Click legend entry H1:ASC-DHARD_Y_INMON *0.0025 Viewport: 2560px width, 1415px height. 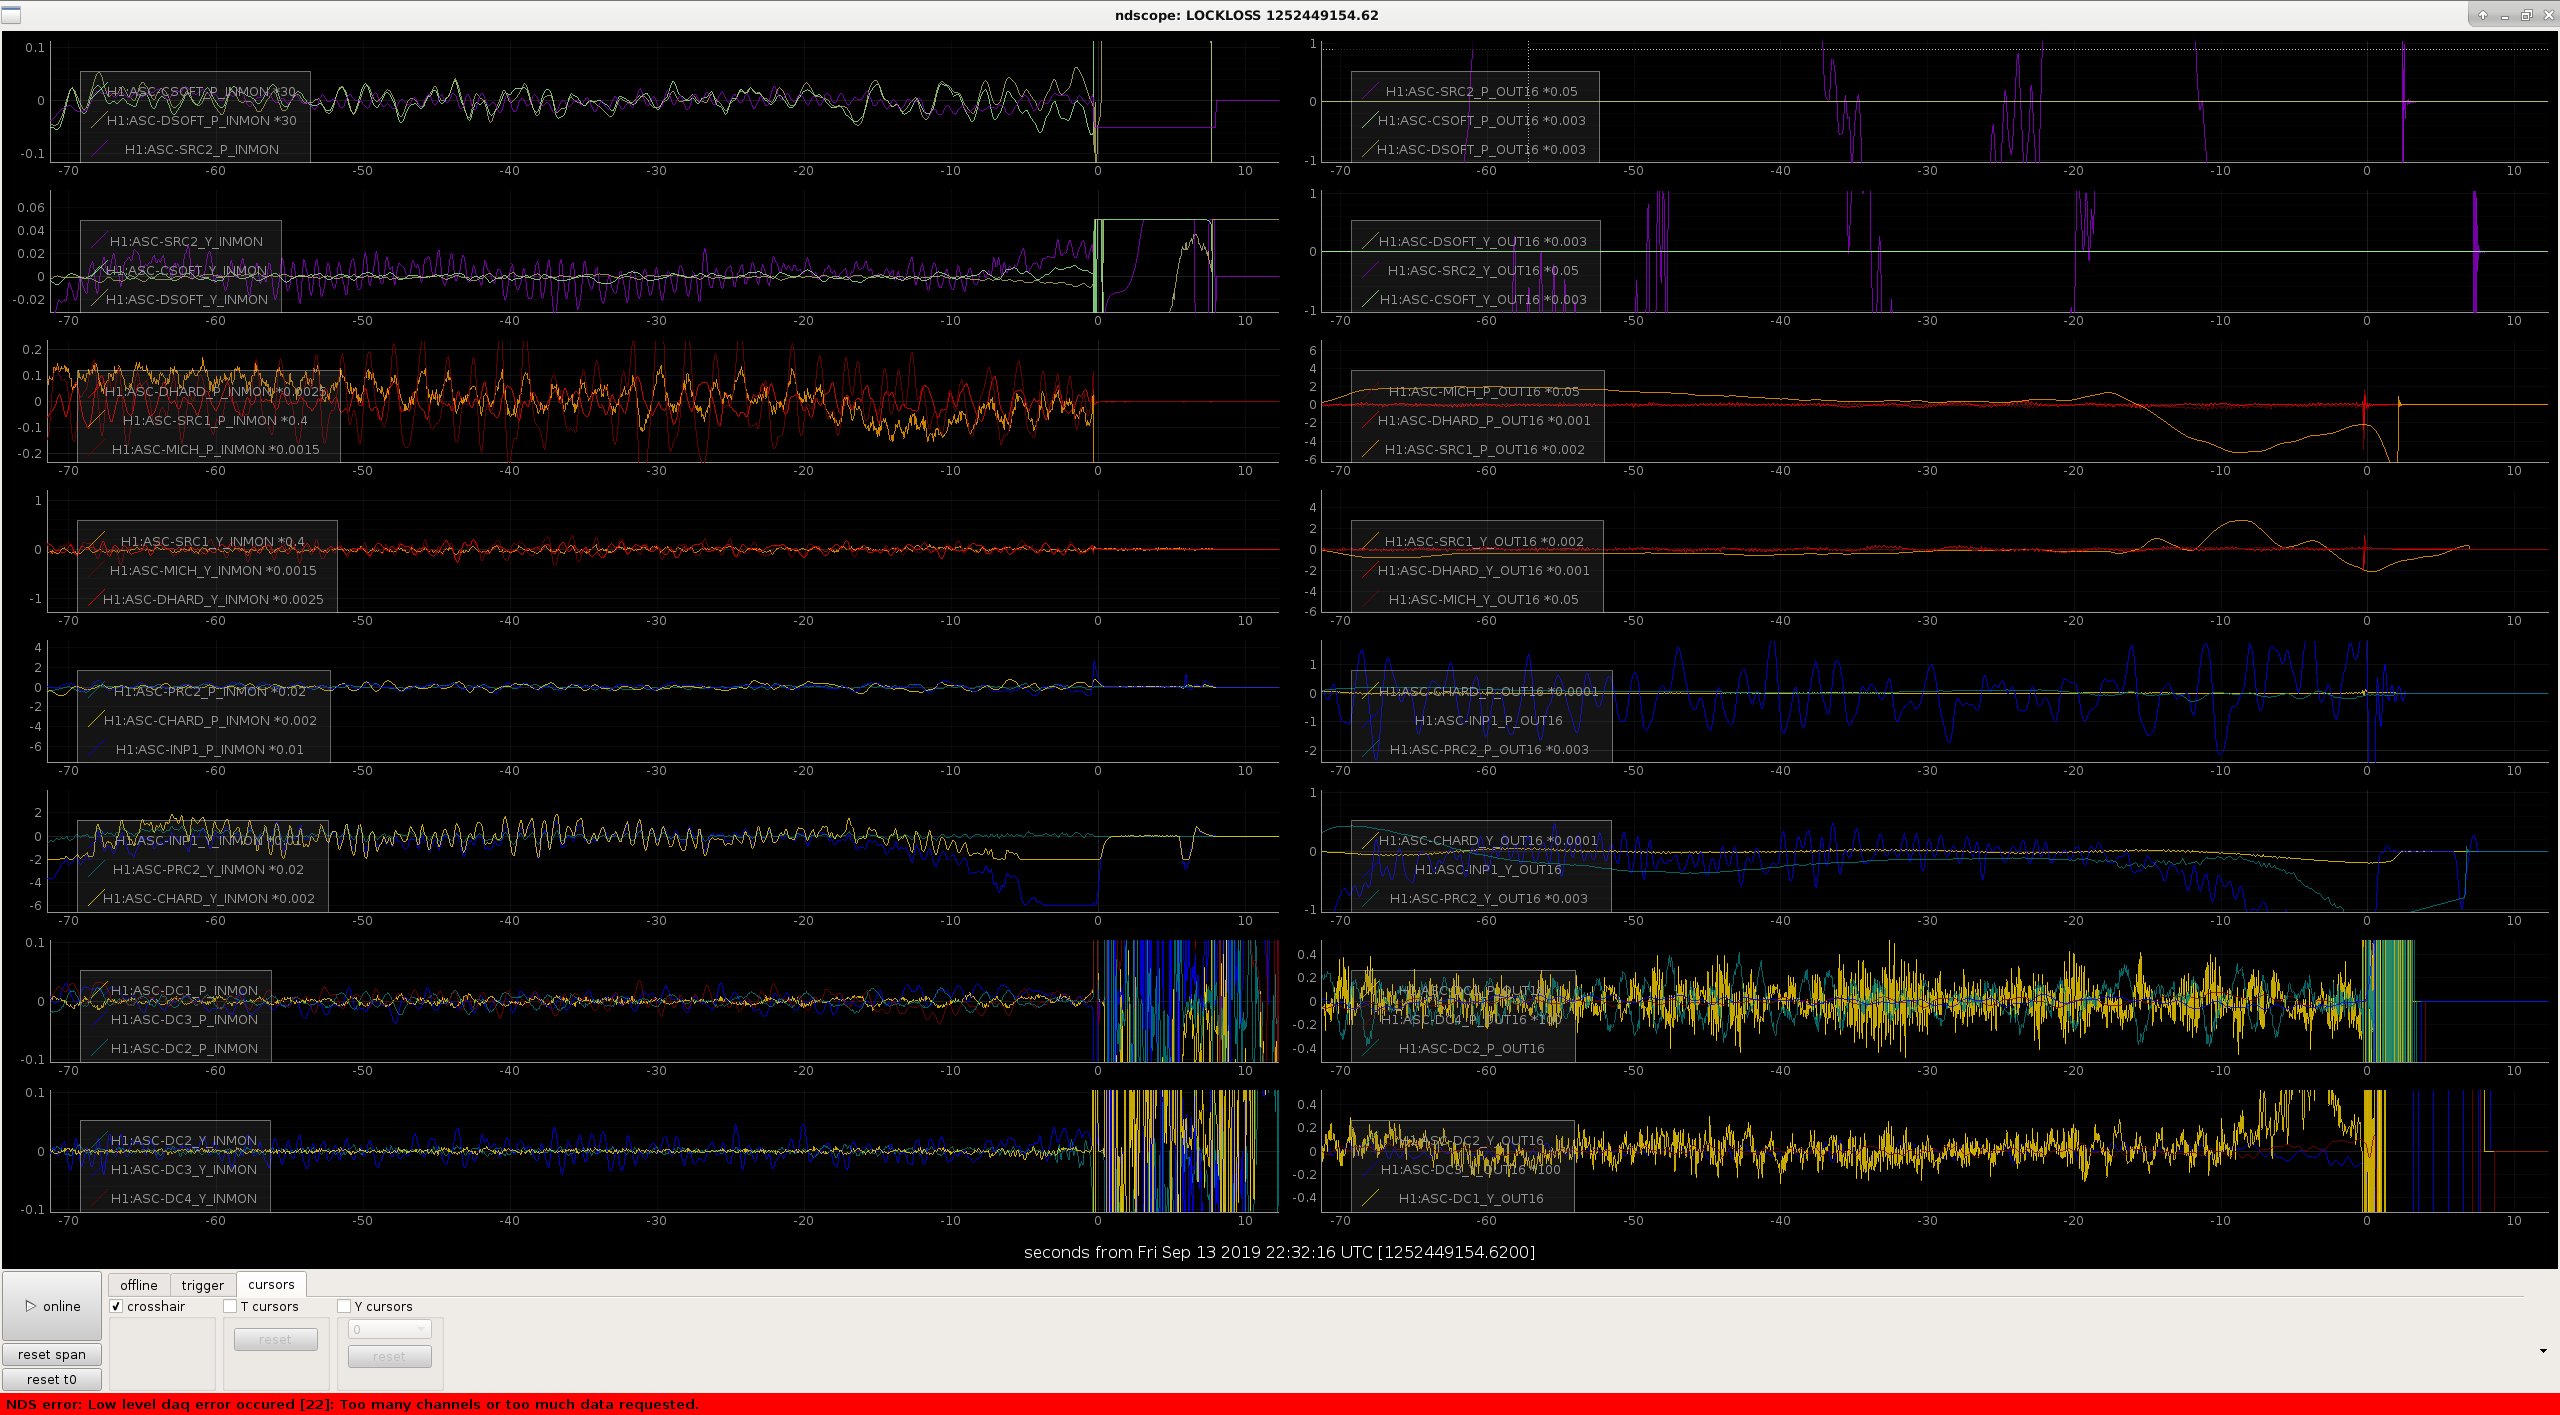(213, 599)
